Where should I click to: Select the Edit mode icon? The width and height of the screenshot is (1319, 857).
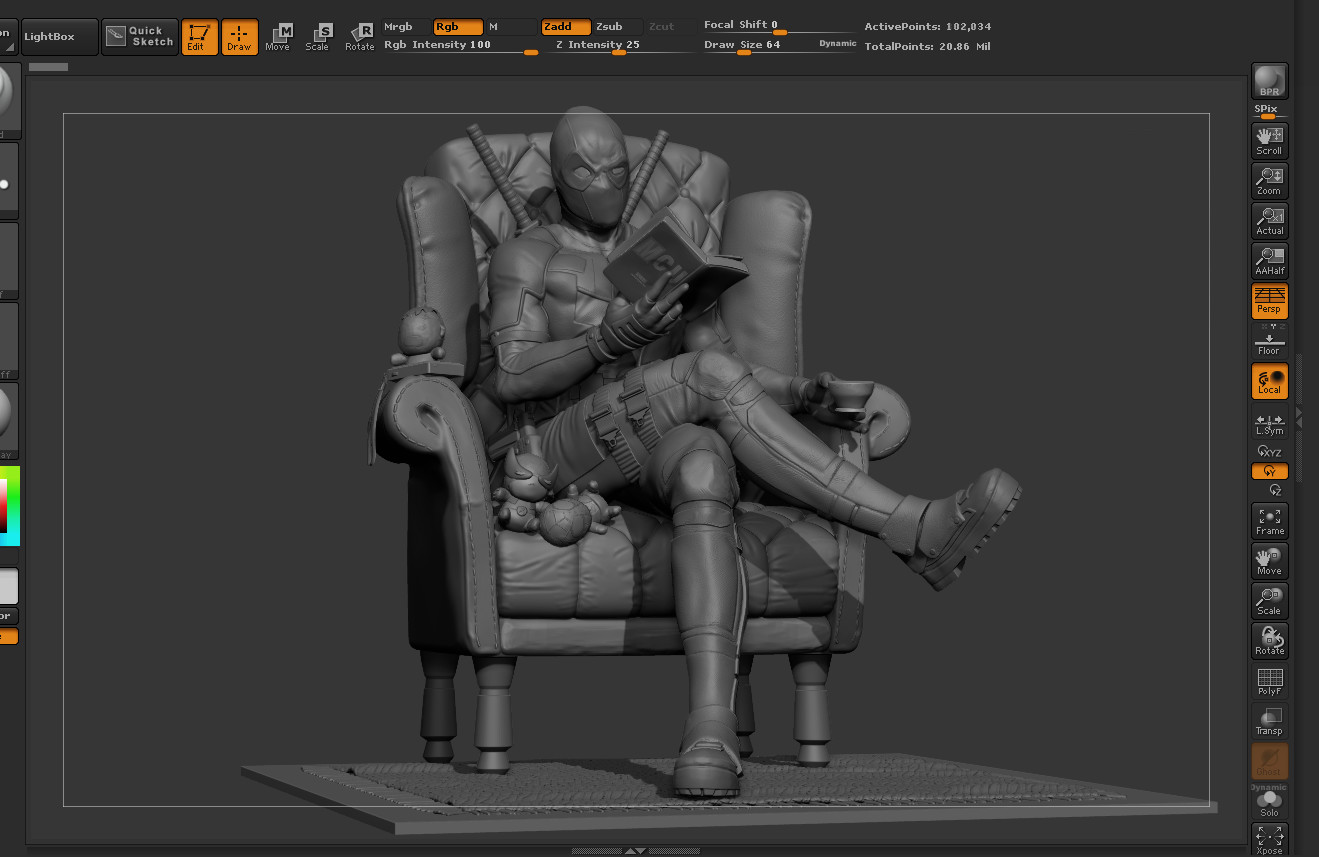coord(199,36)
